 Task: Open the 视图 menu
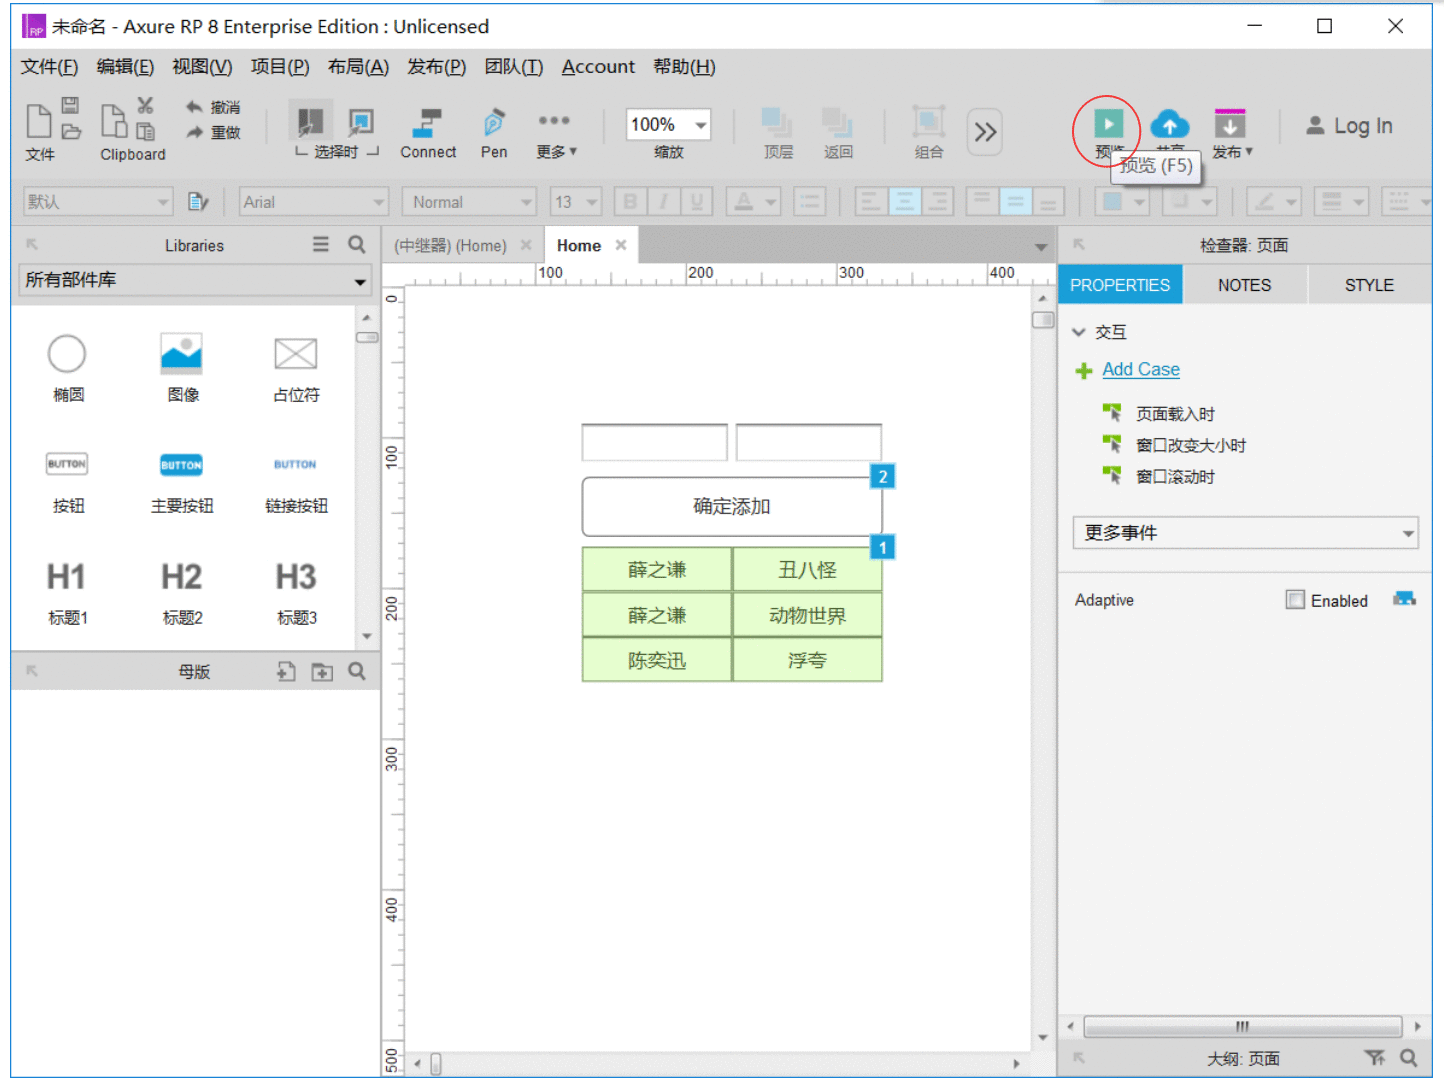[x=202, y=67]
